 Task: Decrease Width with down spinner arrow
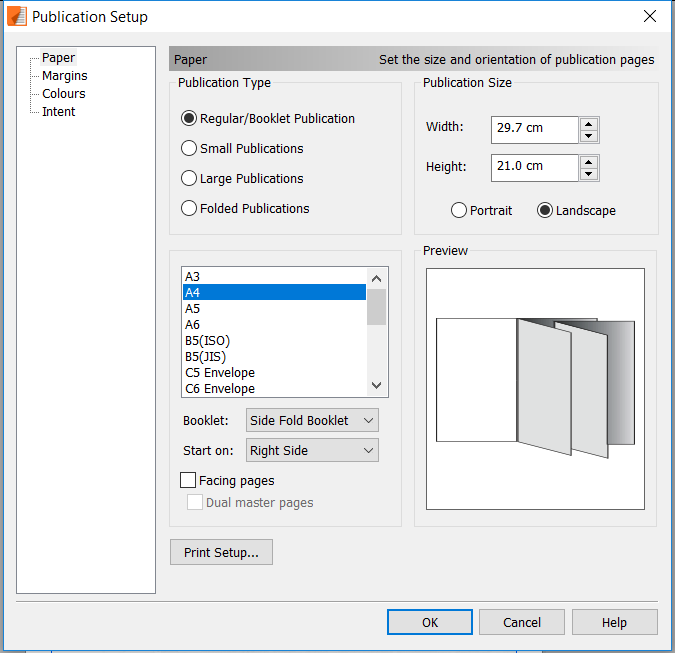coord(588,136)
